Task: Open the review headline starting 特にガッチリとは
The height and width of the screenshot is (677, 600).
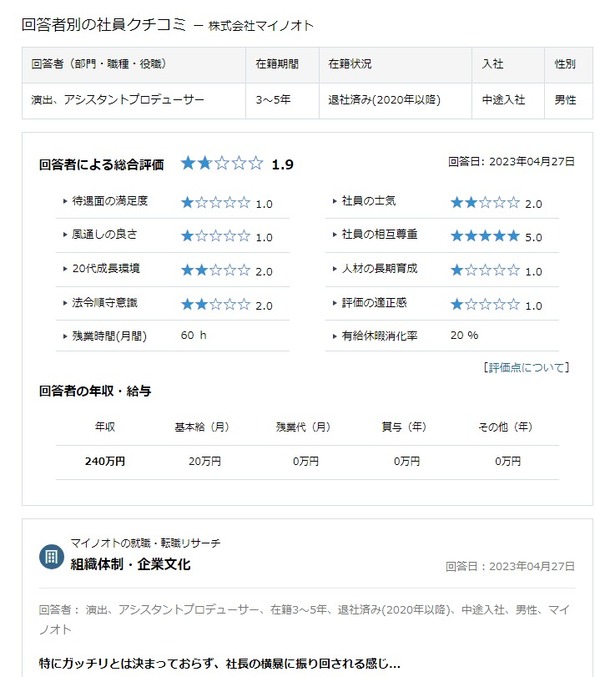Action: pyautogui.click(x=220, y=664)
